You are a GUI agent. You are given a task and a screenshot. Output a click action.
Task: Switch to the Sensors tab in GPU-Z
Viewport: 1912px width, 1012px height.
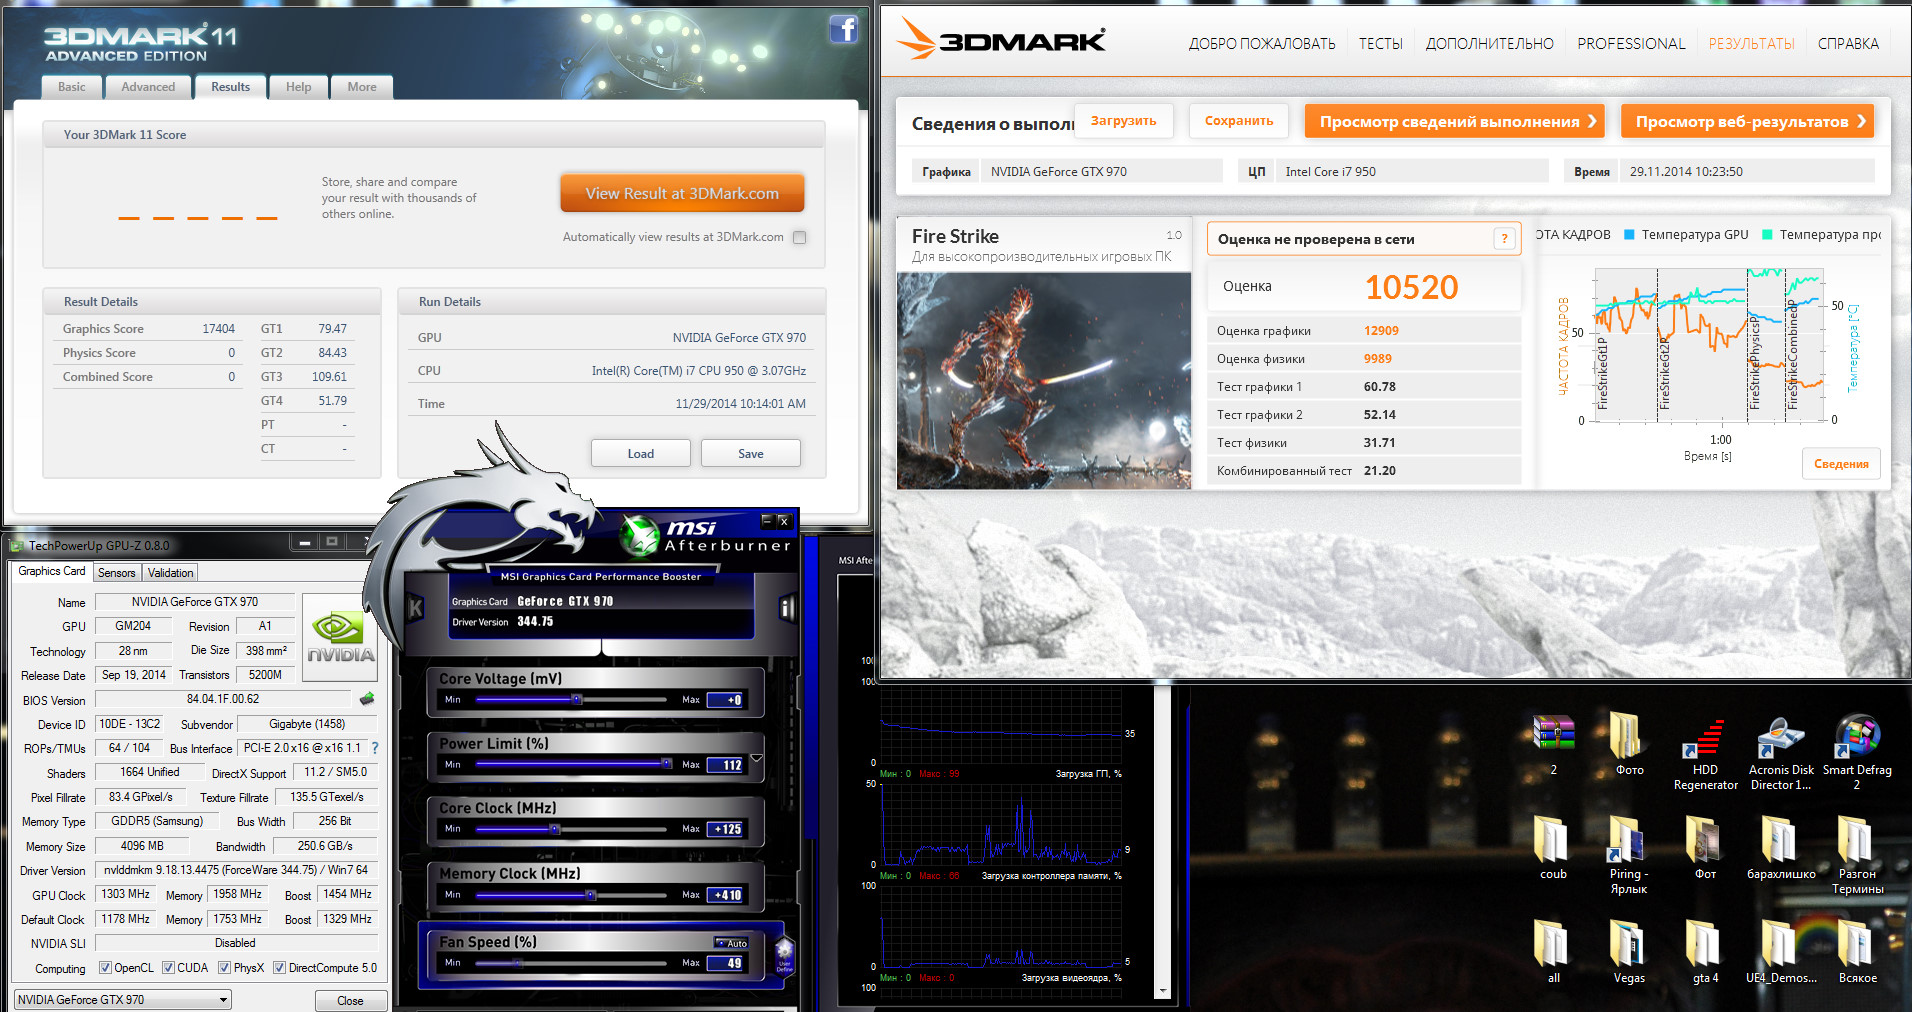coord(117,573)
